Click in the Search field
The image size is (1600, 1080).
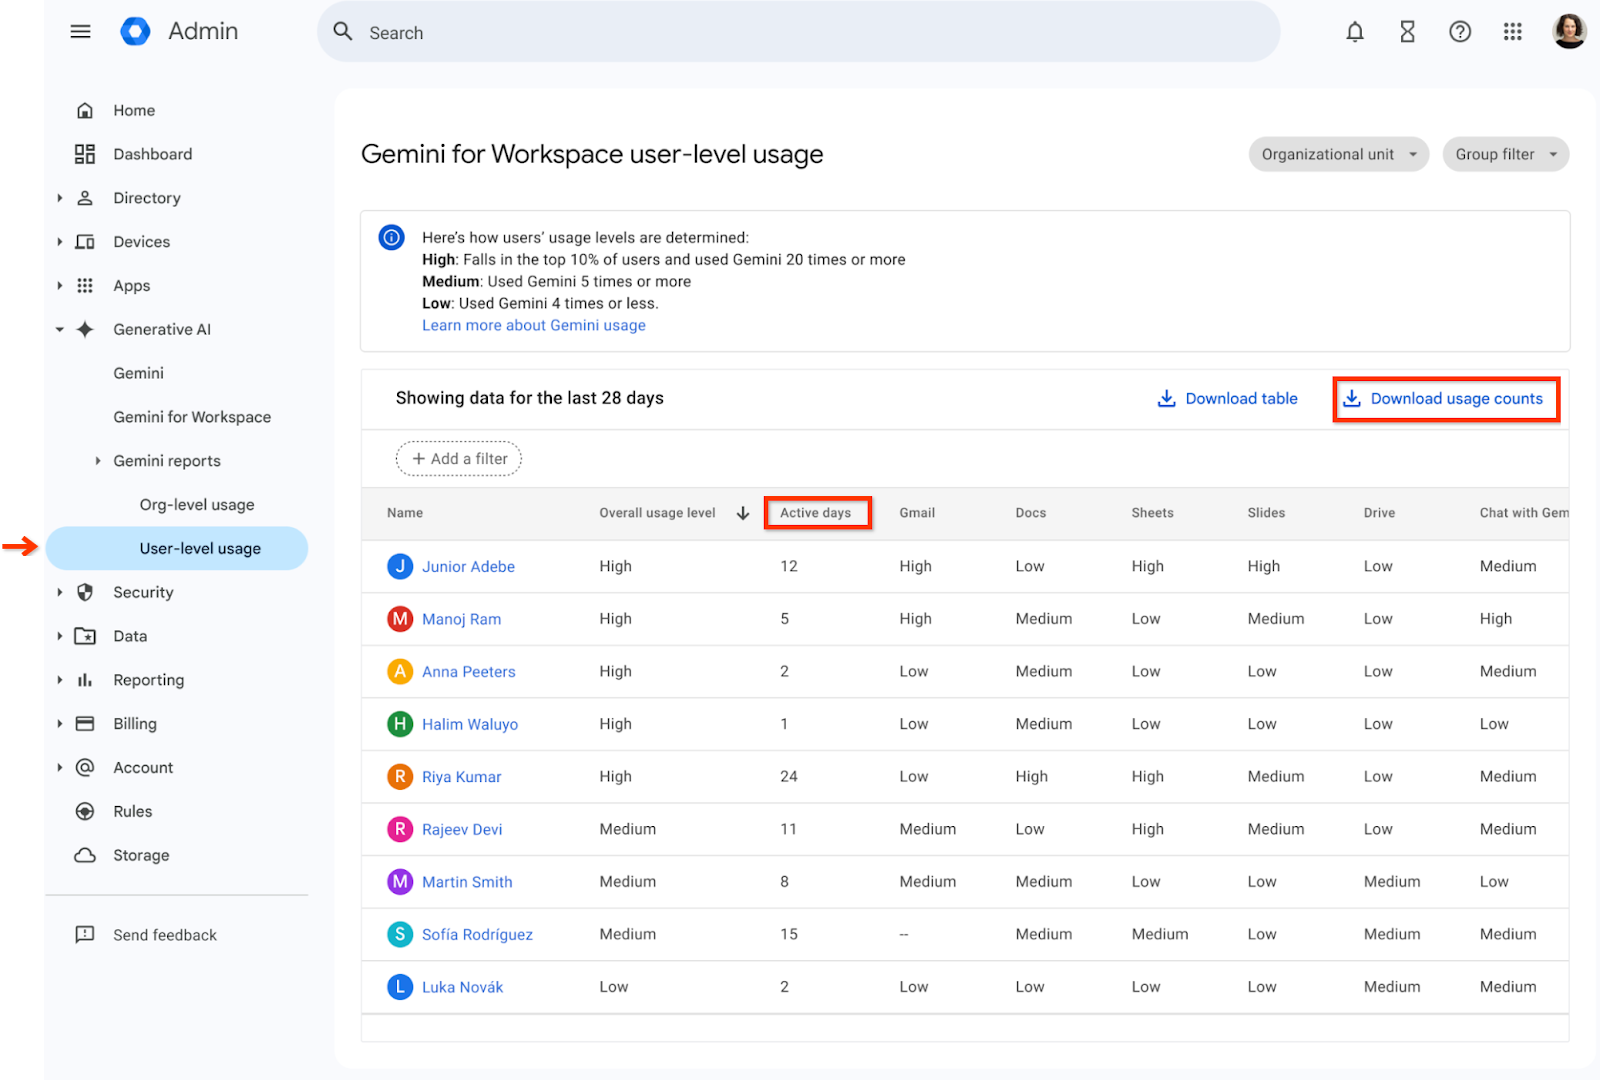coord(798,32)
